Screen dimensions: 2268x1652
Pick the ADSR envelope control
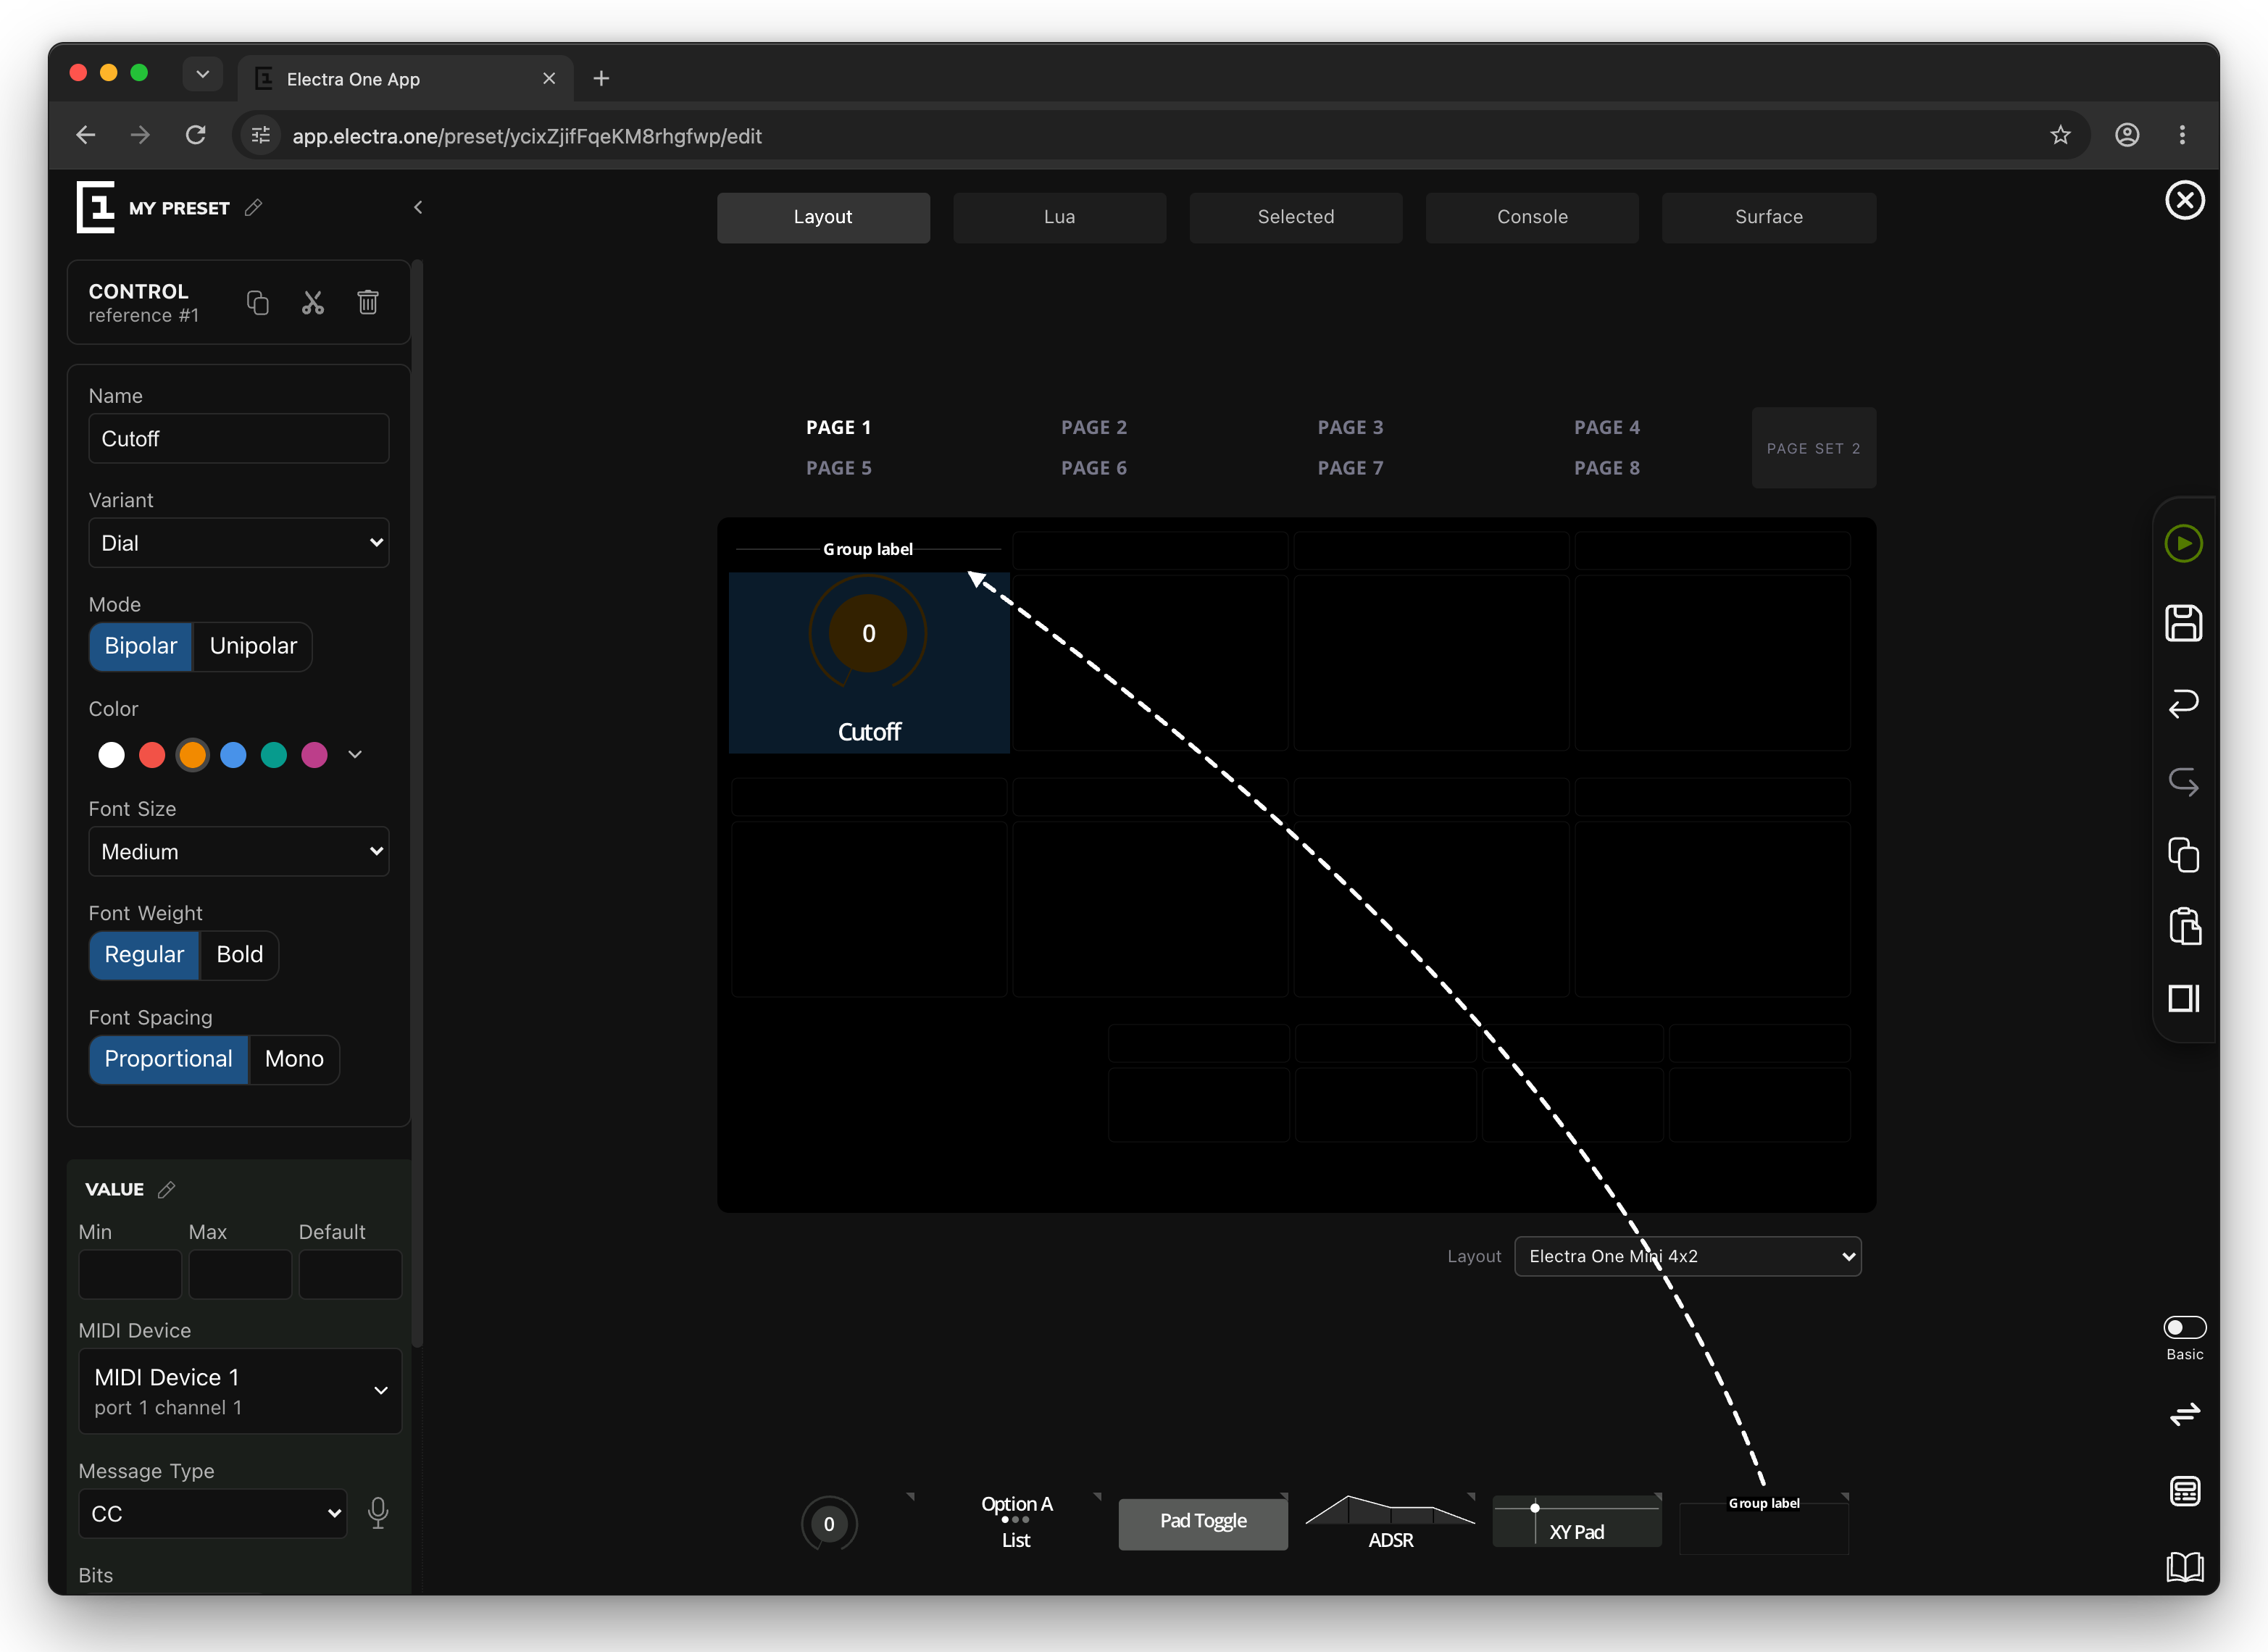tap(1390, 1522)
